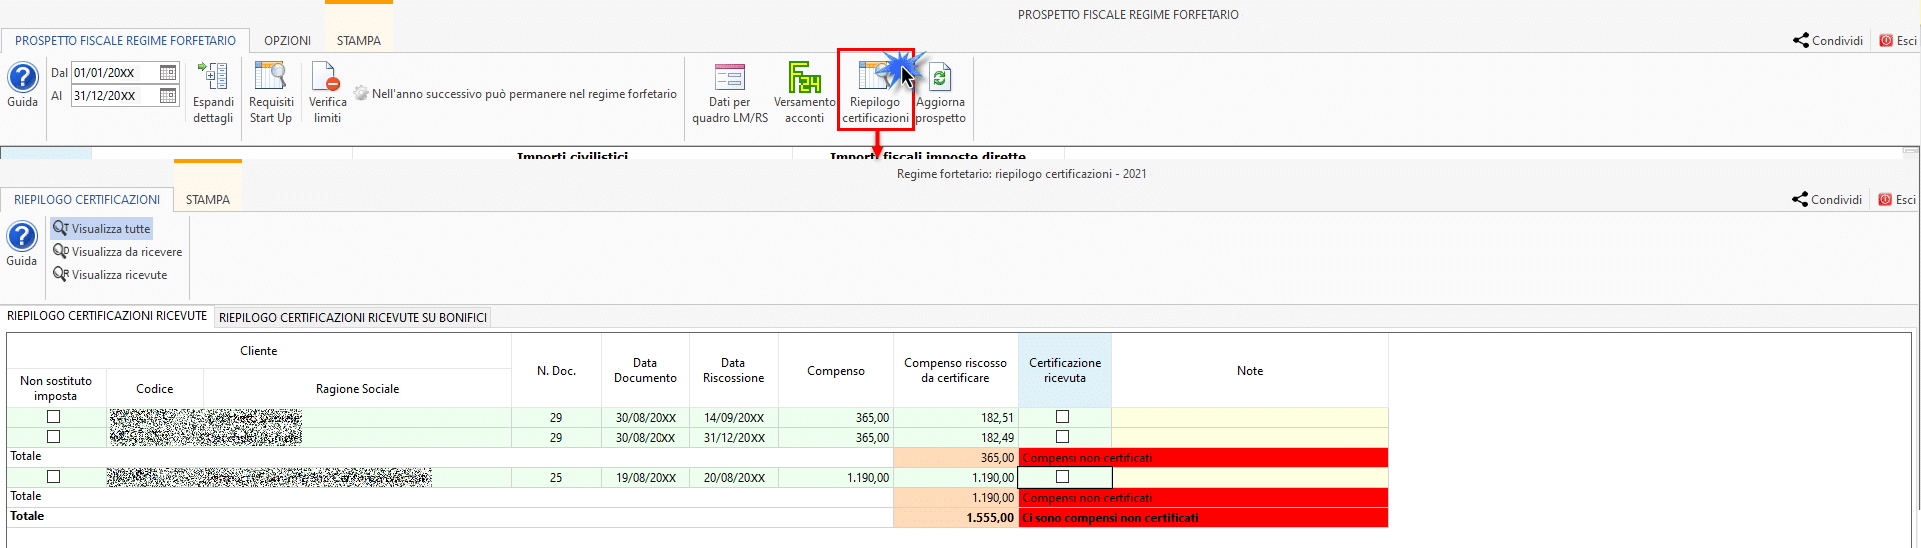This screenshot has height=548, width=1921.
Task: Select Visualizza ricevute filter
Action: [x=110, y=275]
